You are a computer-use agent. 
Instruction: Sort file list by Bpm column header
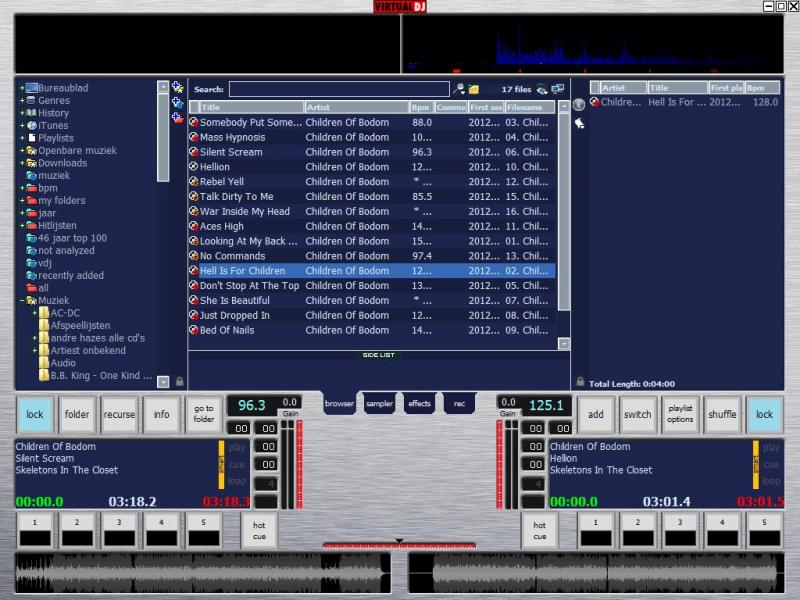[x=421, y=107]
